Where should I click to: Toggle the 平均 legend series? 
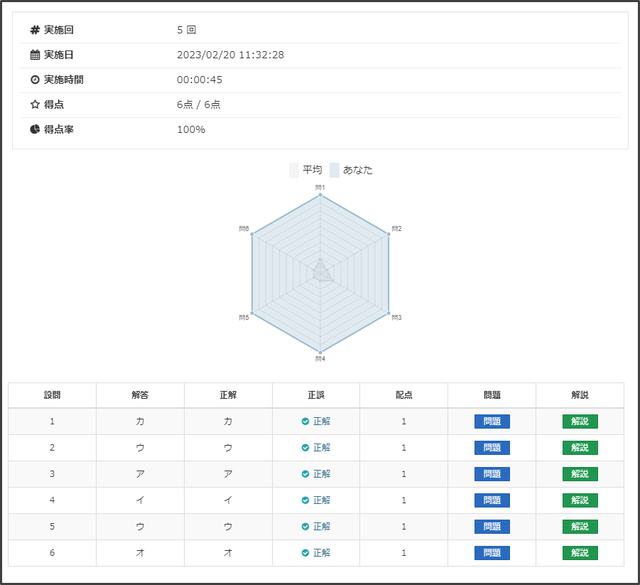point(312,170)
